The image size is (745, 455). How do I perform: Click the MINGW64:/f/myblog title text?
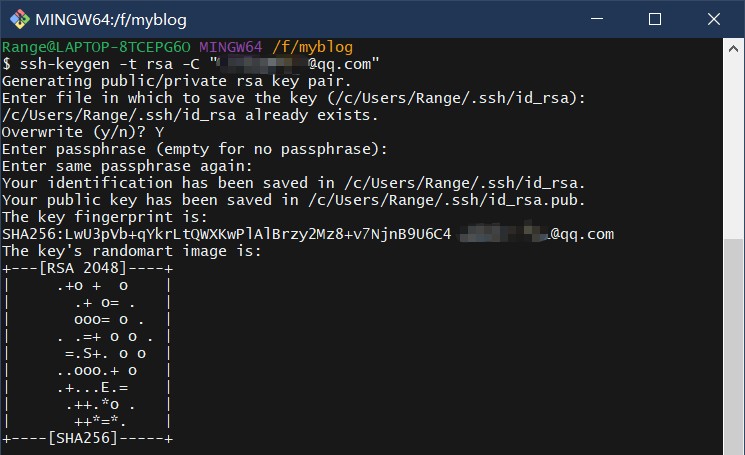(x=111, y=20)
